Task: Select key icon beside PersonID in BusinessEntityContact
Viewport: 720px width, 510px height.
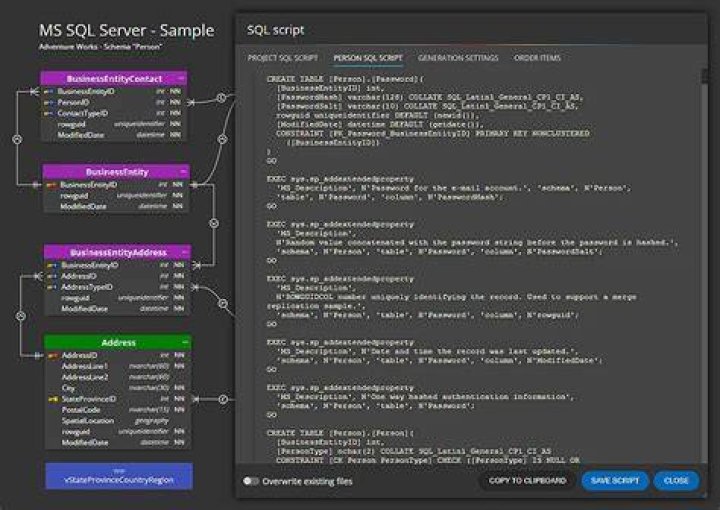Action: click(x=48, y=102)
